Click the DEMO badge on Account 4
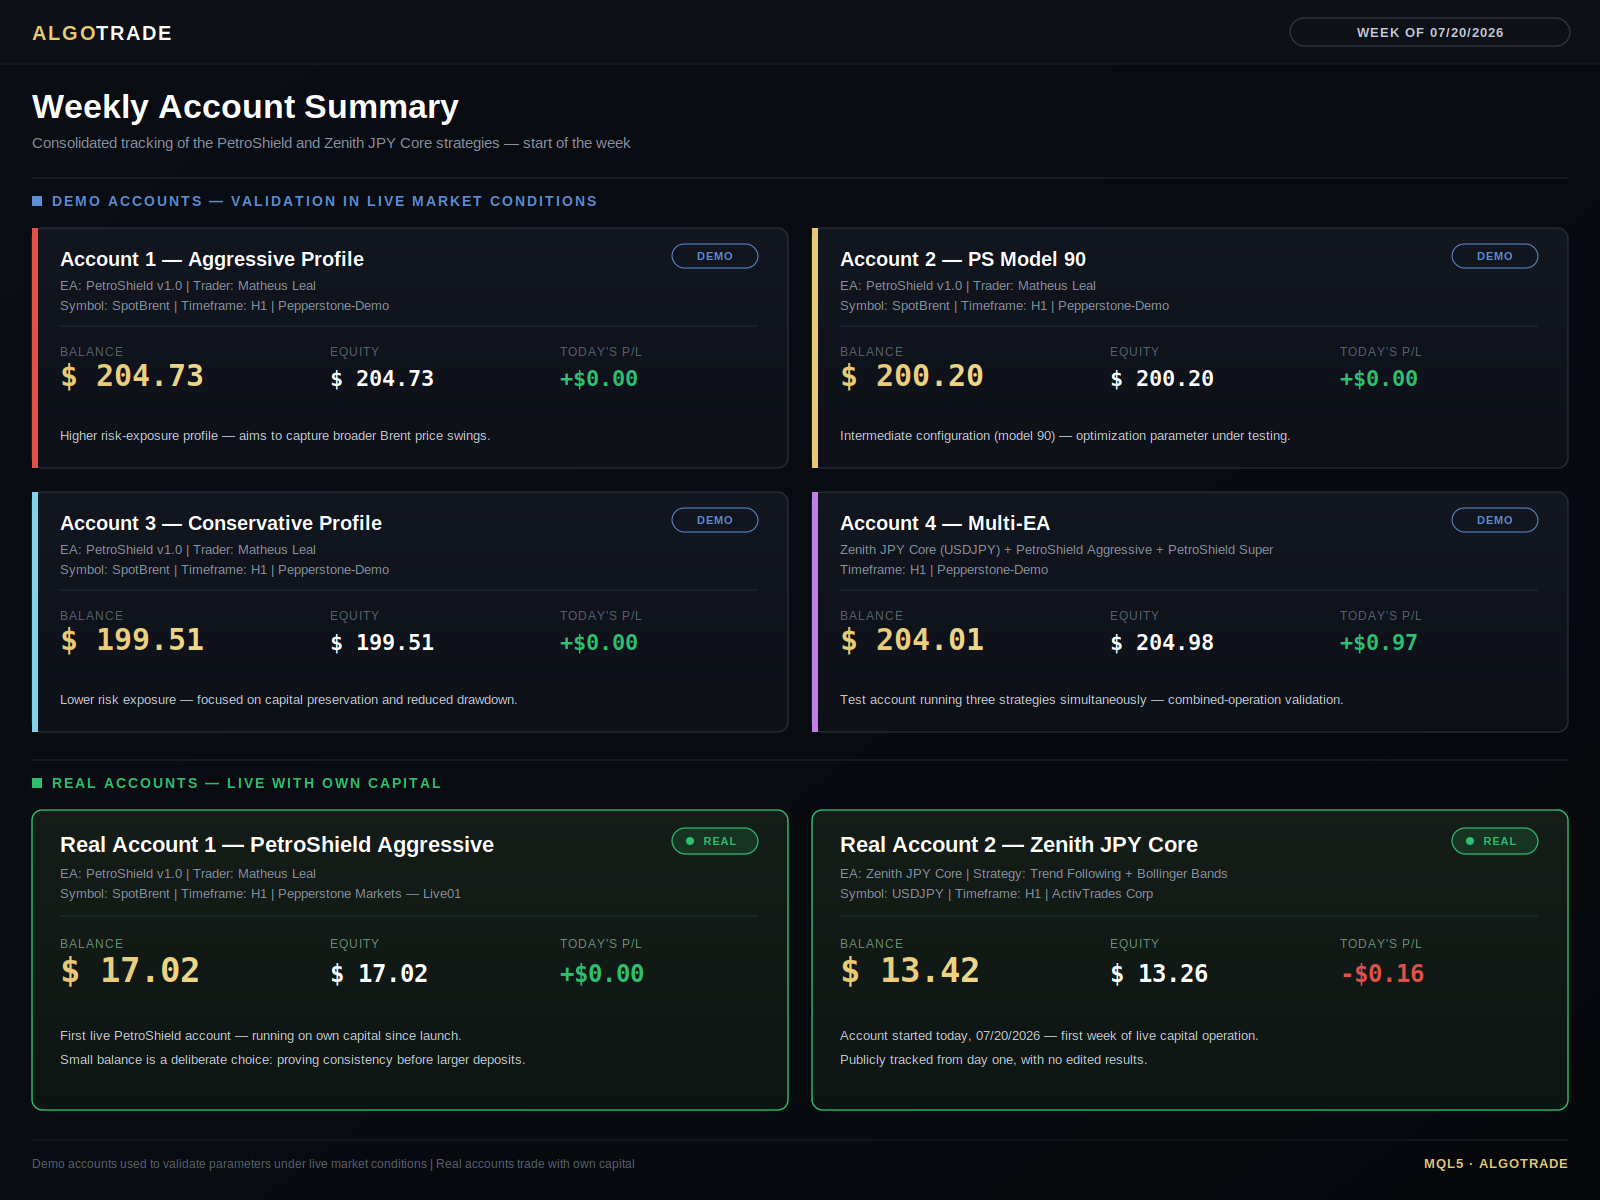This screenshot has height=1200, width=1600. [1495, 520]
